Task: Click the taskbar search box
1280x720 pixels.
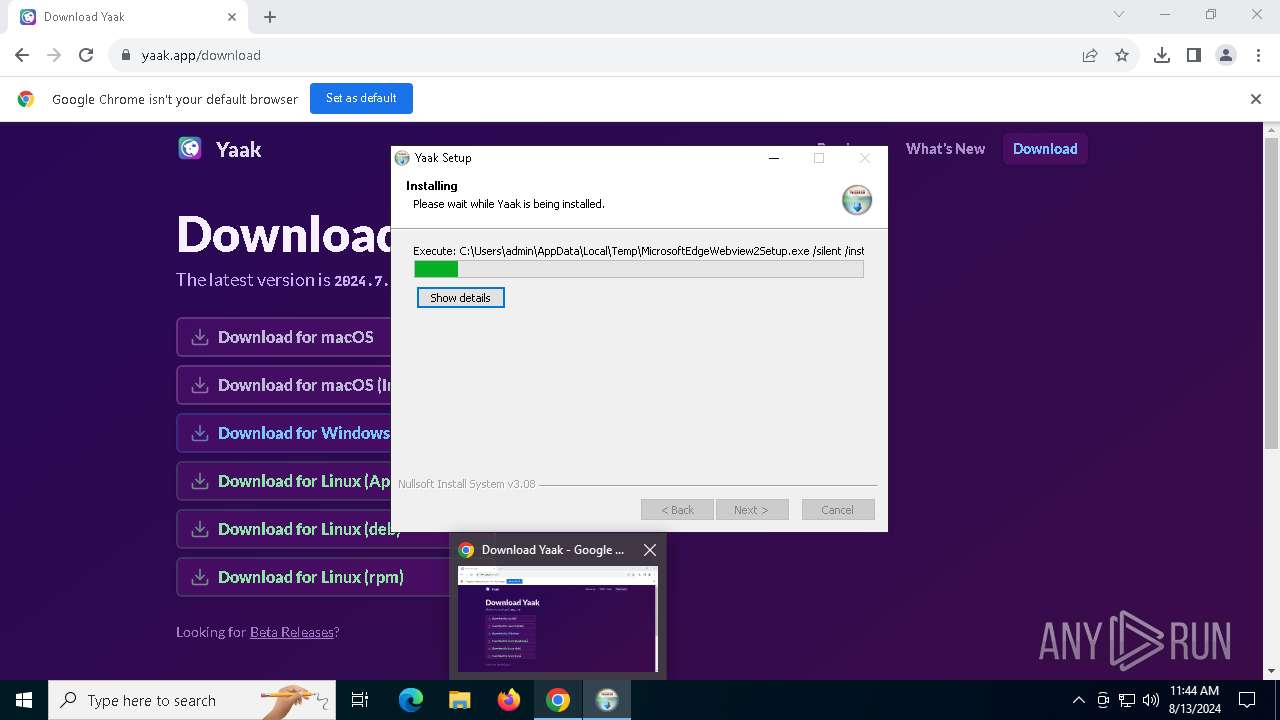Action: 191,700
